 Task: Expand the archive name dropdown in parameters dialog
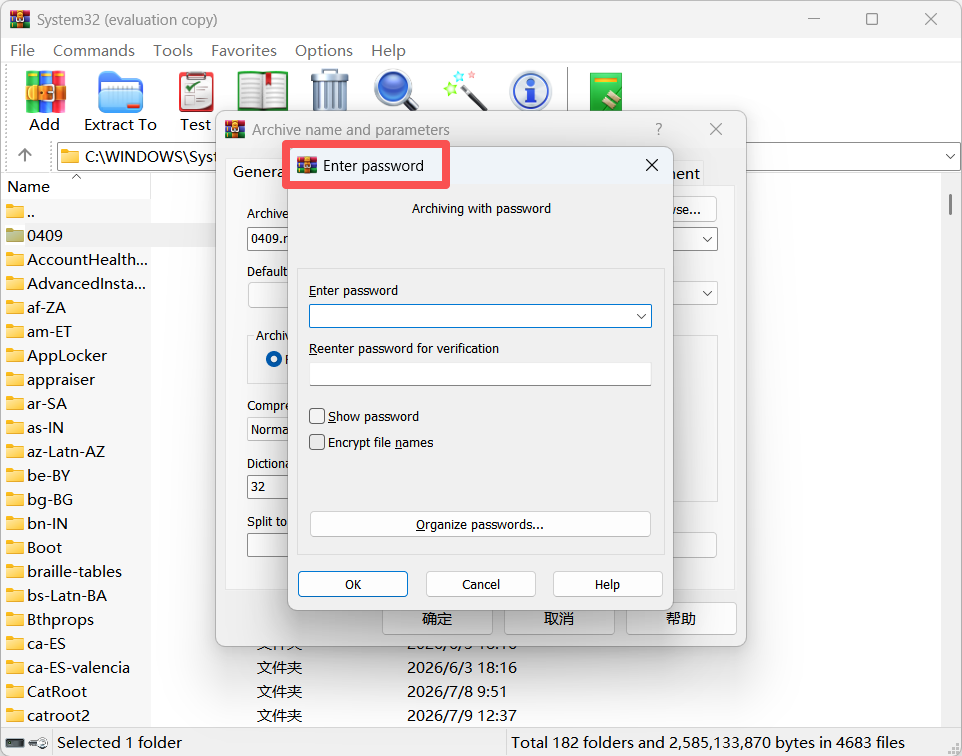click(707, 239)
